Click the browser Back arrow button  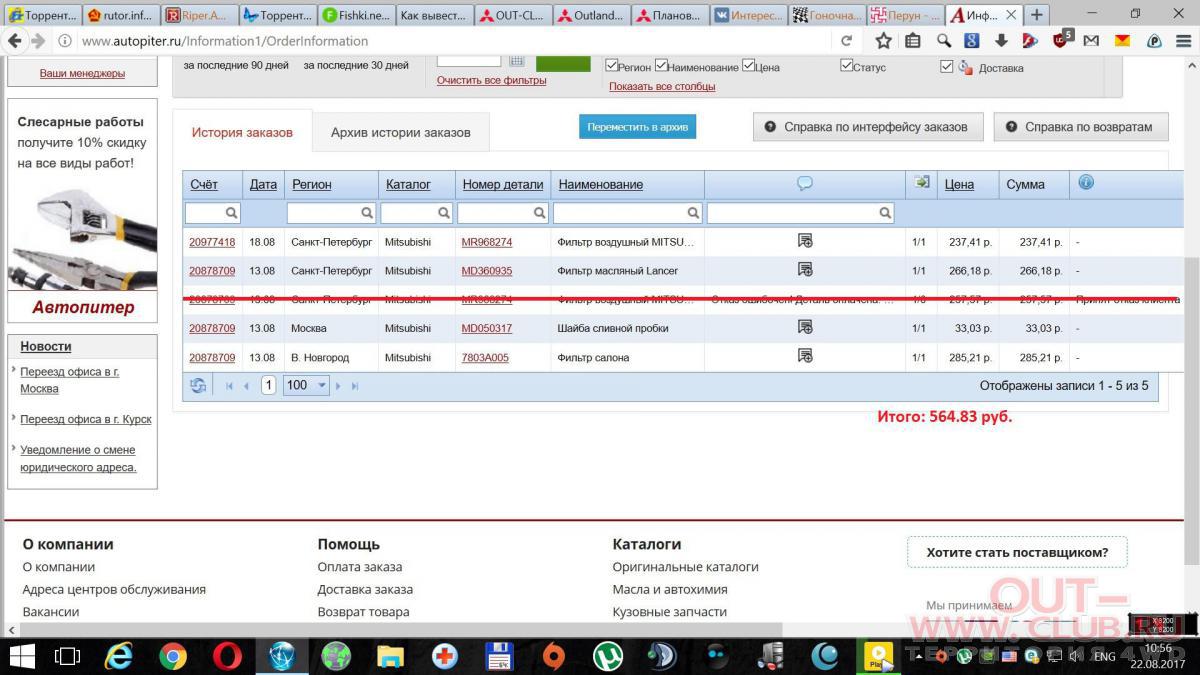click(x=15, y=41)
